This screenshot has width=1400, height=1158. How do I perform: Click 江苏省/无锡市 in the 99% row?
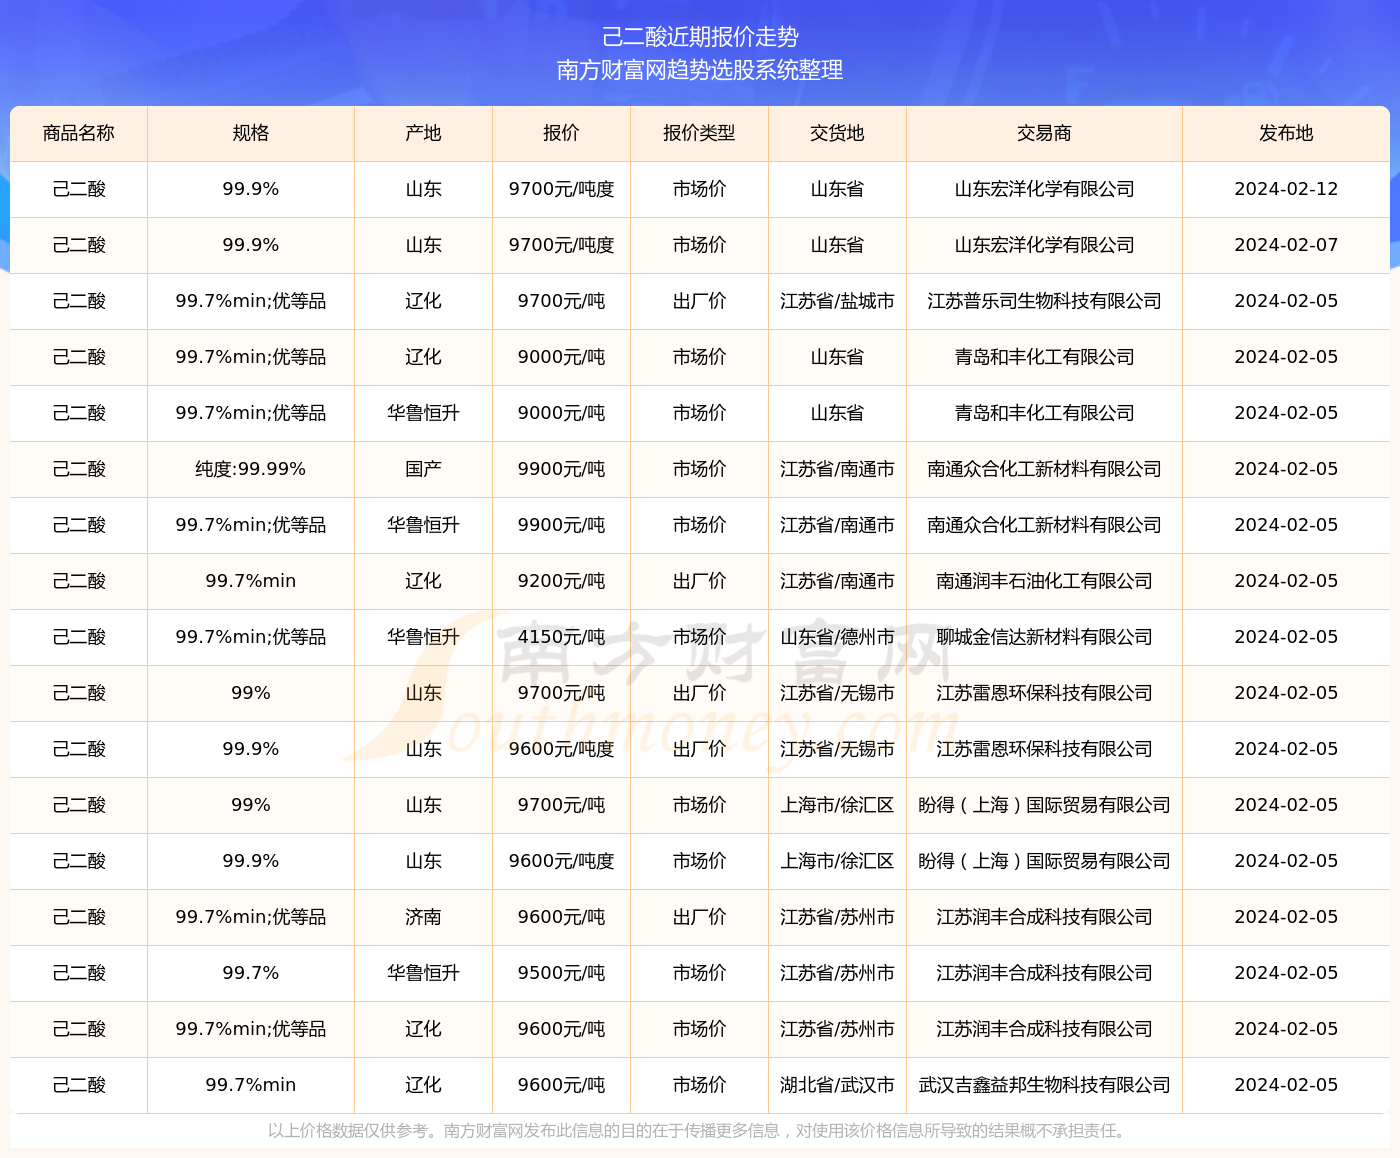[837, 693]
